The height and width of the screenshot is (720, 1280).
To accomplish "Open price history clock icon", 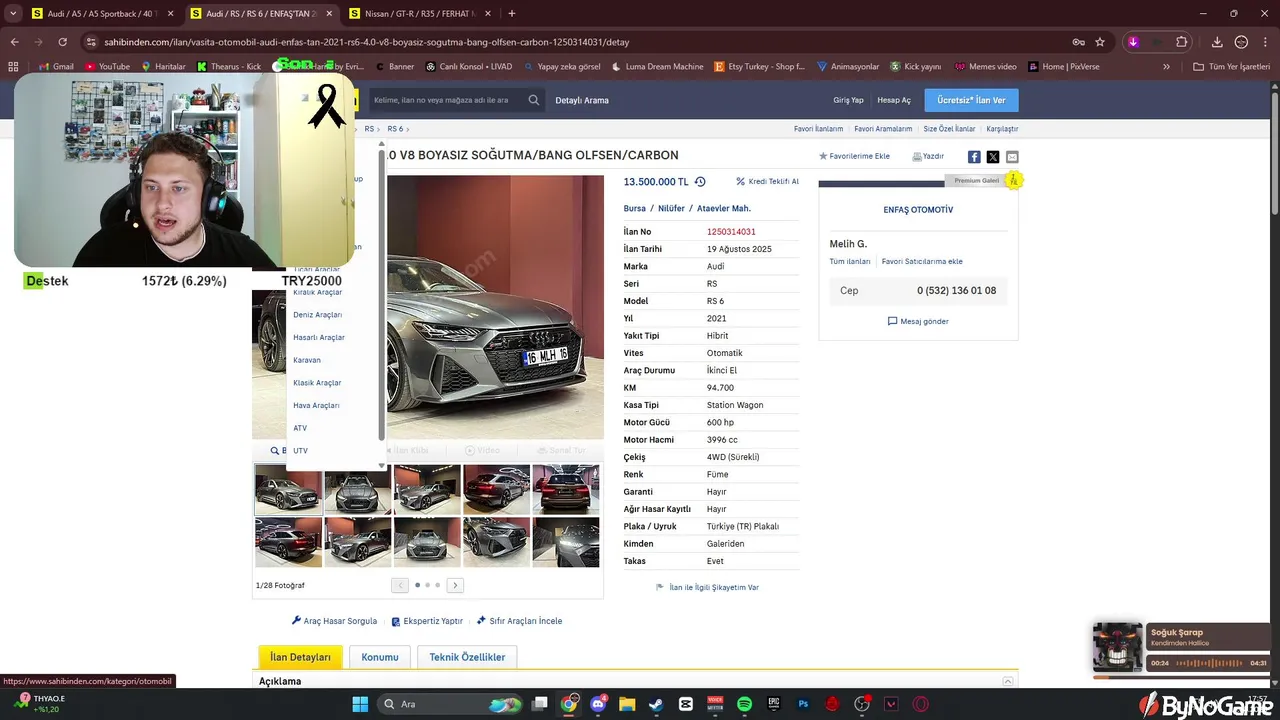I will pos(700,182).
